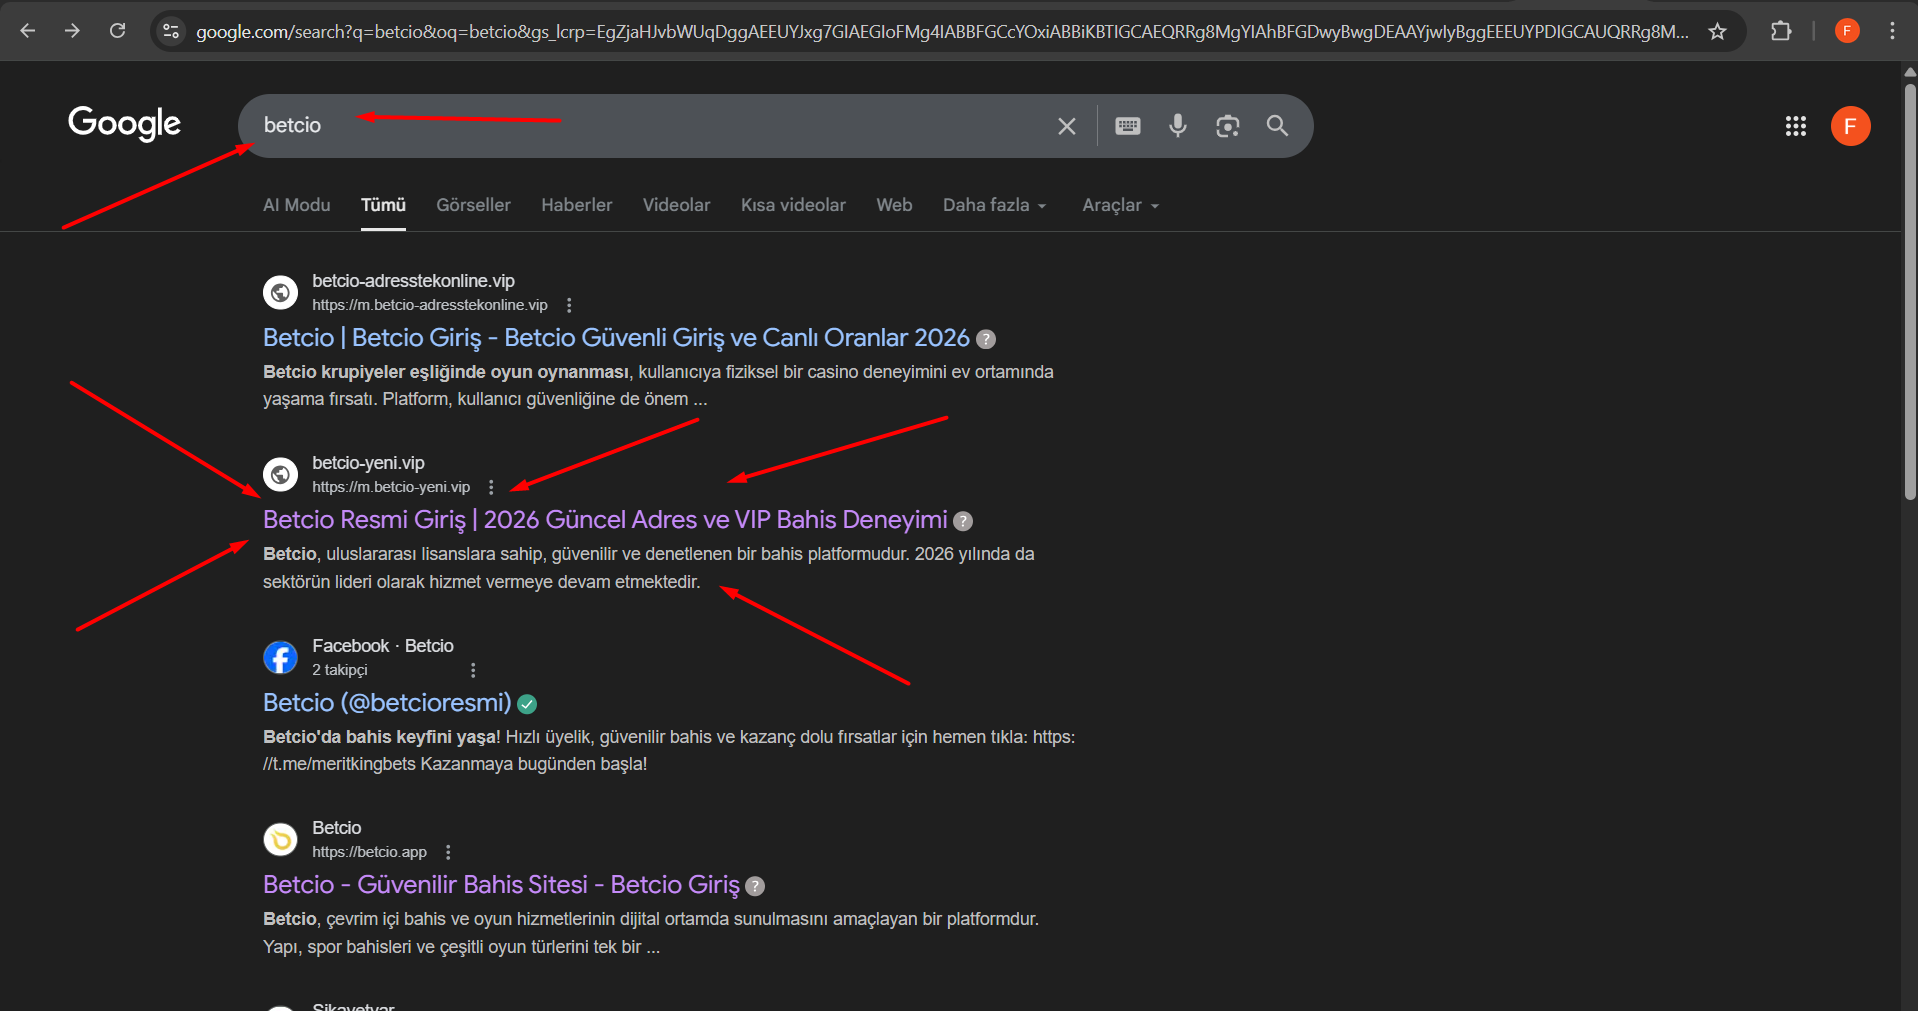The height and width of the screenshot is (1011, 1918).
Task: Go back to the previous page
Action: (28, 31)
